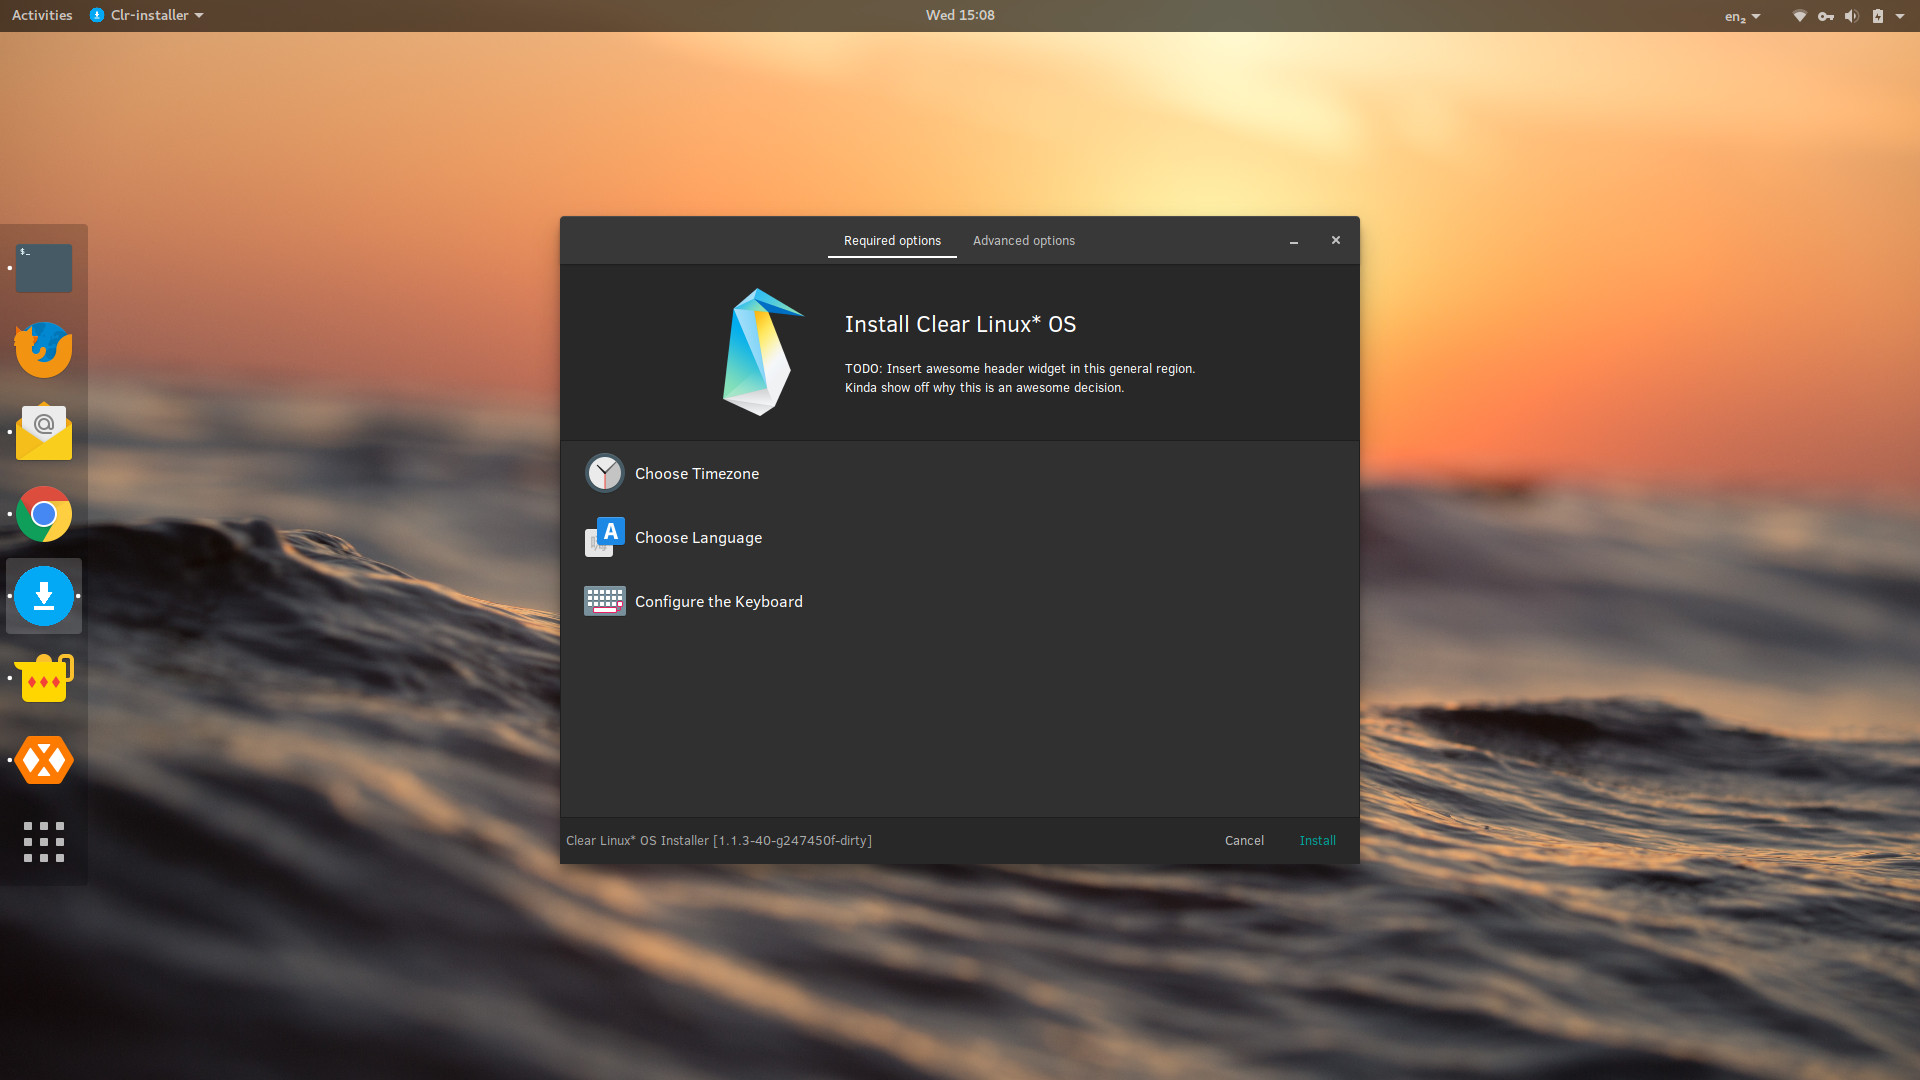Click the Cancel button
The width and height of the screenshot is (1920, 1080).
click(1244, 841)
